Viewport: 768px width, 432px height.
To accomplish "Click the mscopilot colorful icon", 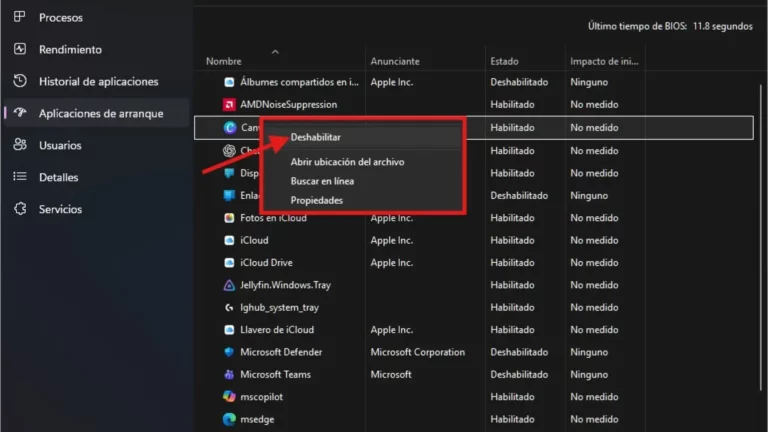I will (x=229, y=396).
